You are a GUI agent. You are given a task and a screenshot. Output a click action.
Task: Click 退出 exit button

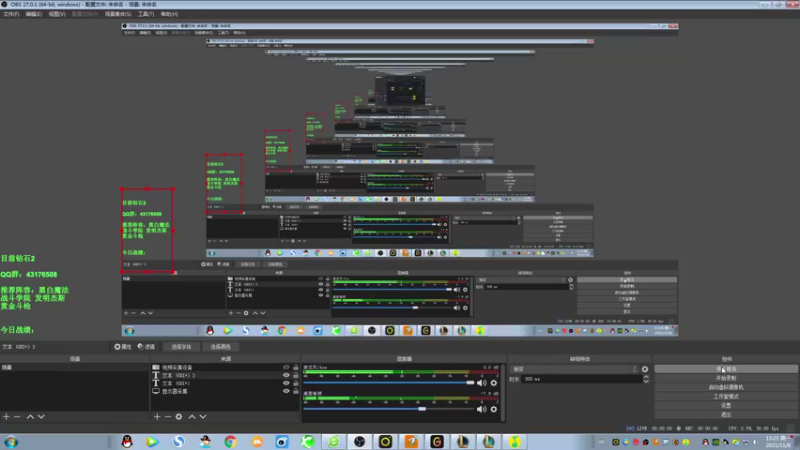coord(726,415)
